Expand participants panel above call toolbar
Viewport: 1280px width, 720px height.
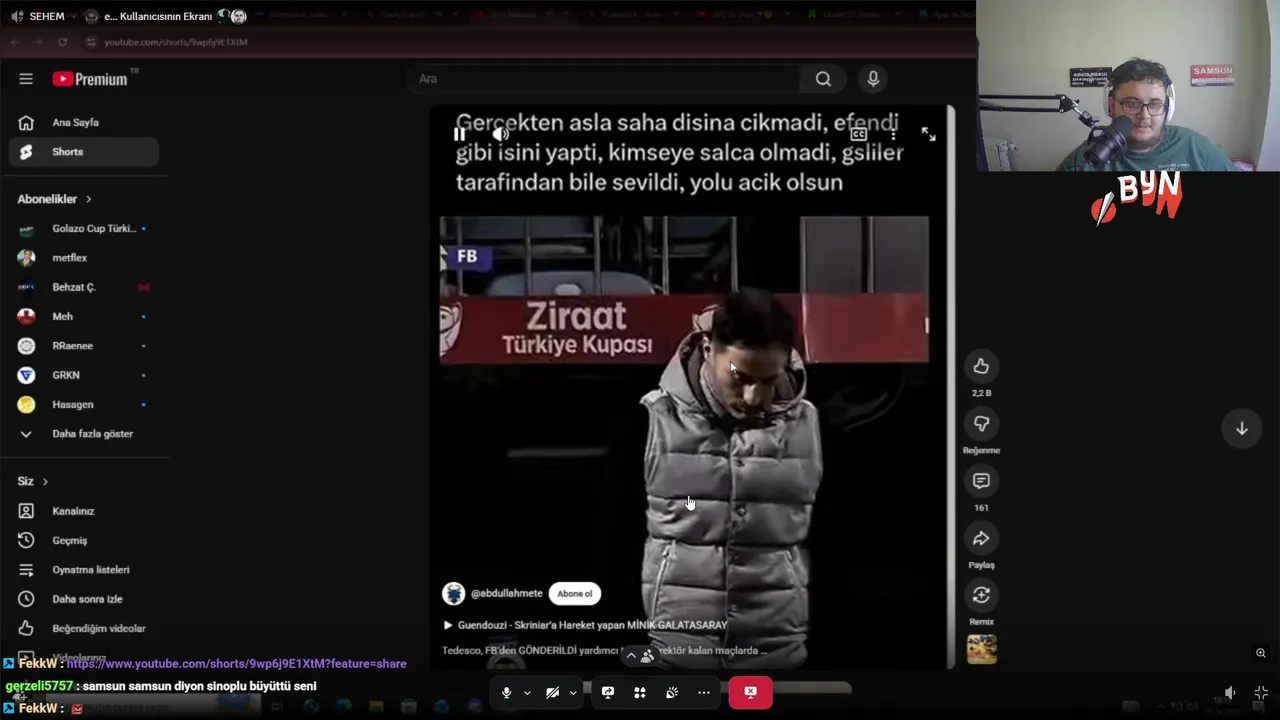(x=639, y=656)
